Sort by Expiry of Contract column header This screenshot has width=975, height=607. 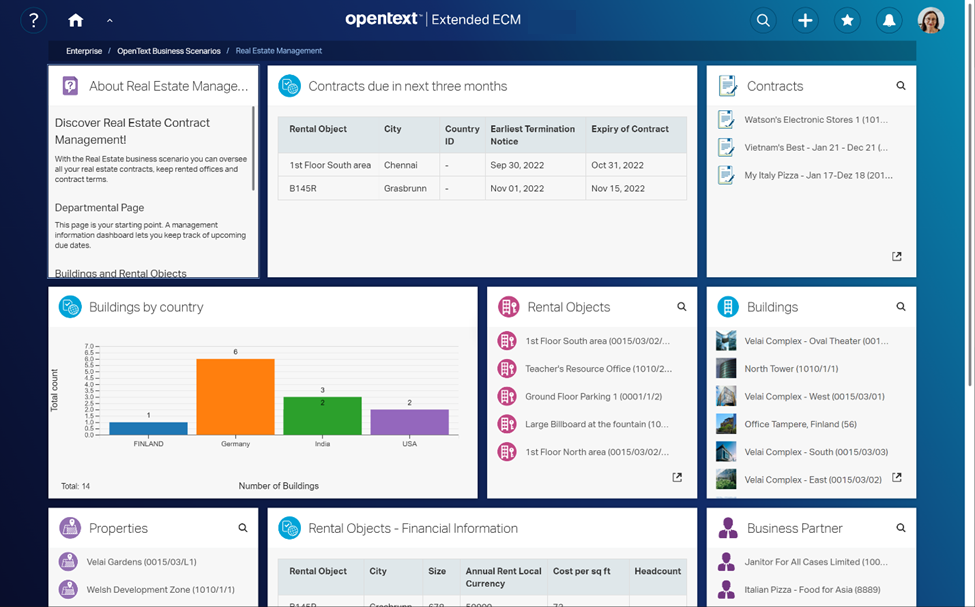click(x=630, y=129)
